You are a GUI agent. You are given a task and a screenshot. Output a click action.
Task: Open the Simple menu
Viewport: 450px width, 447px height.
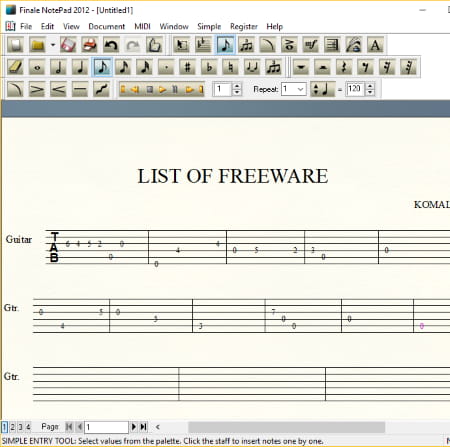pos(209,26)
